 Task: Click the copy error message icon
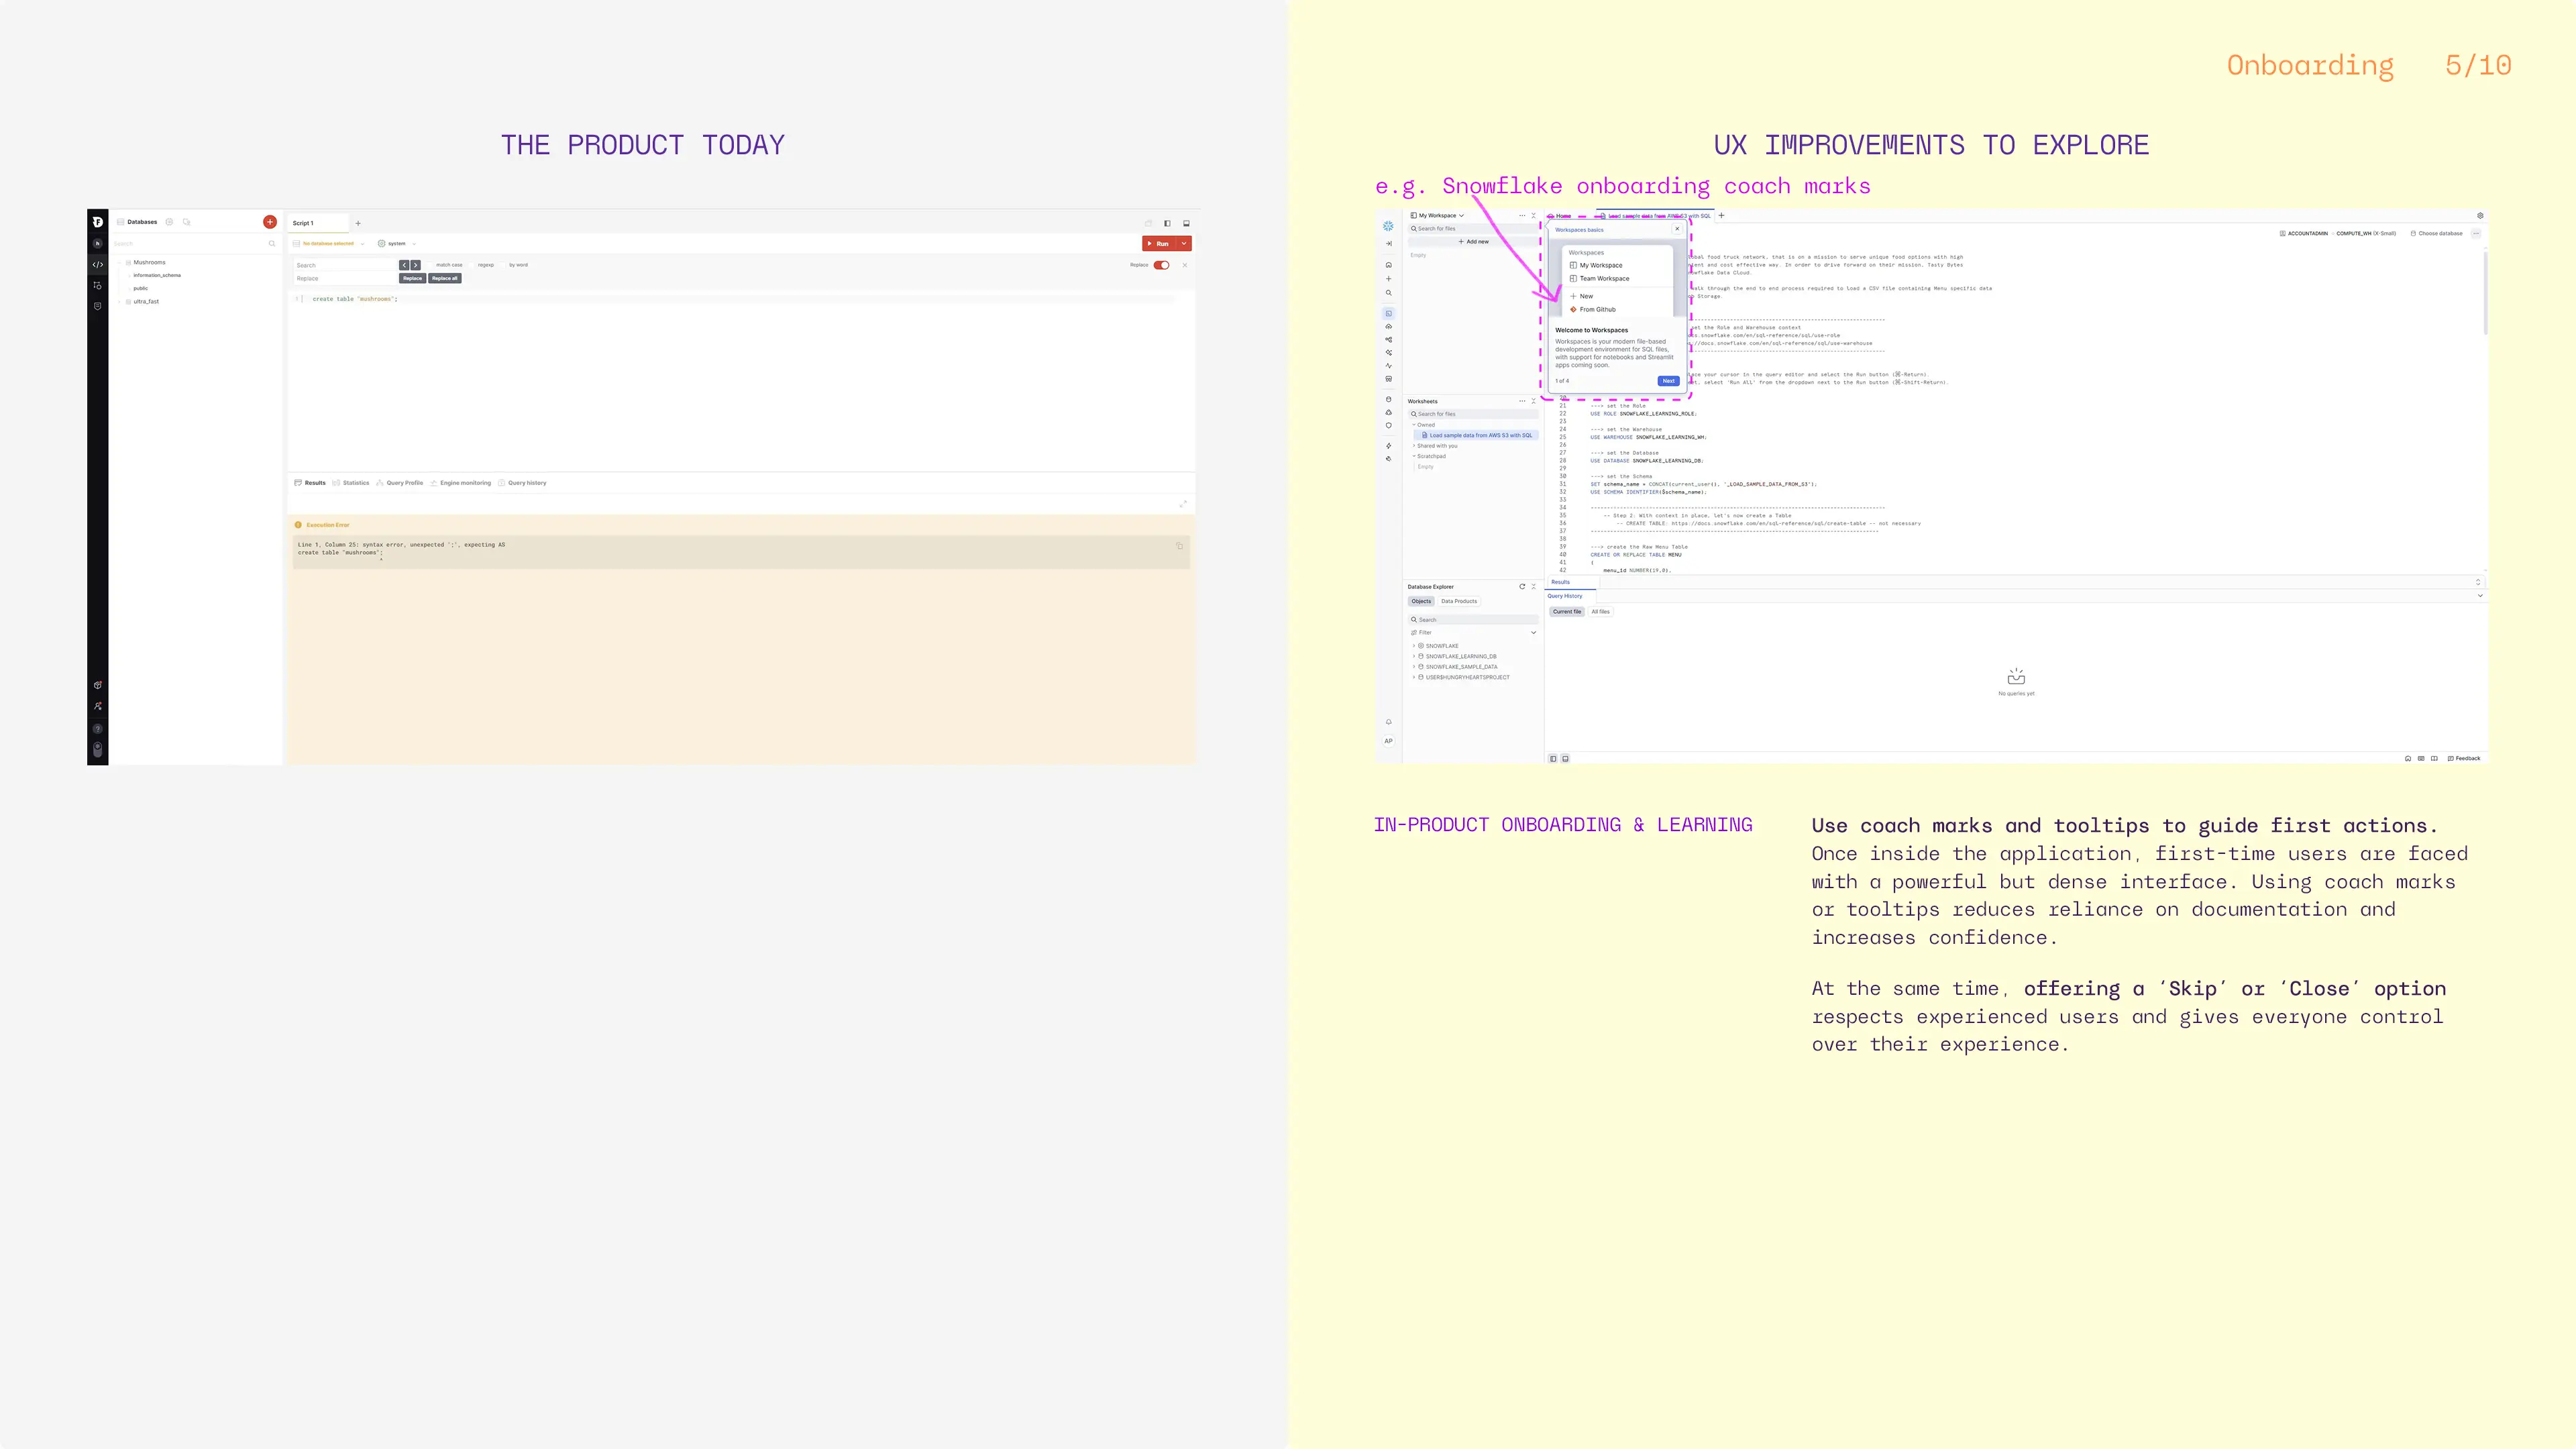point(1179,546)
